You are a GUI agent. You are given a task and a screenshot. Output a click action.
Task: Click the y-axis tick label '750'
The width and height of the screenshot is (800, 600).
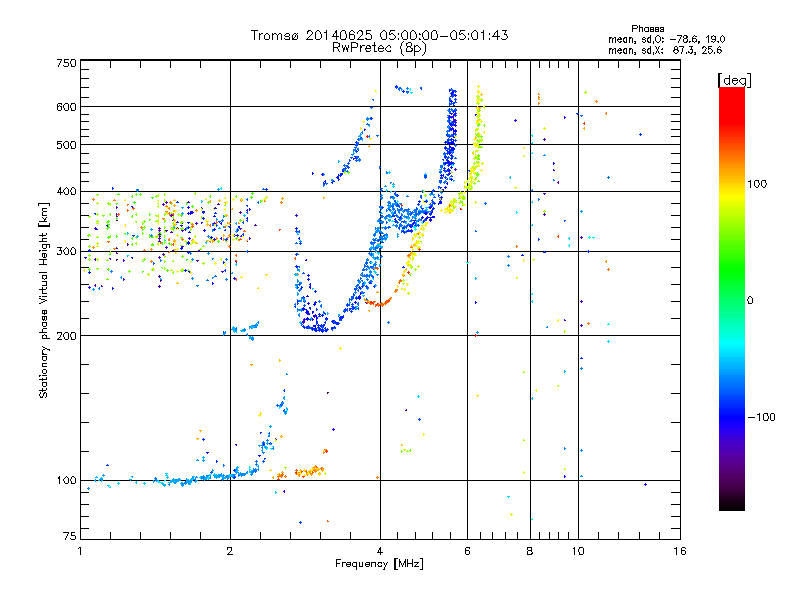pyautogui.click(x=66, y=63)
